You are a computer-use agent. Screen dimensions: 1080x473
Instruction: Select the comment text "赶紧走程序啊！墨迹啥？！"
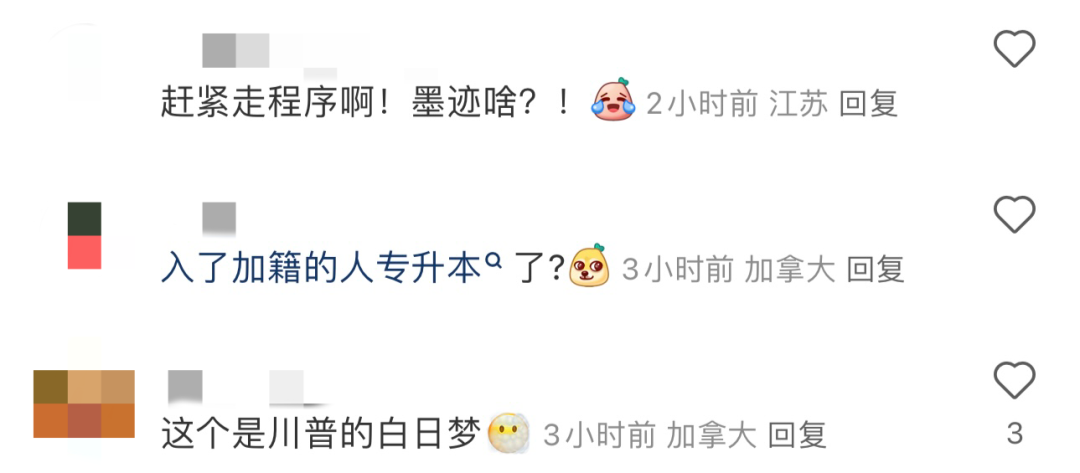(x=366, y=103)
